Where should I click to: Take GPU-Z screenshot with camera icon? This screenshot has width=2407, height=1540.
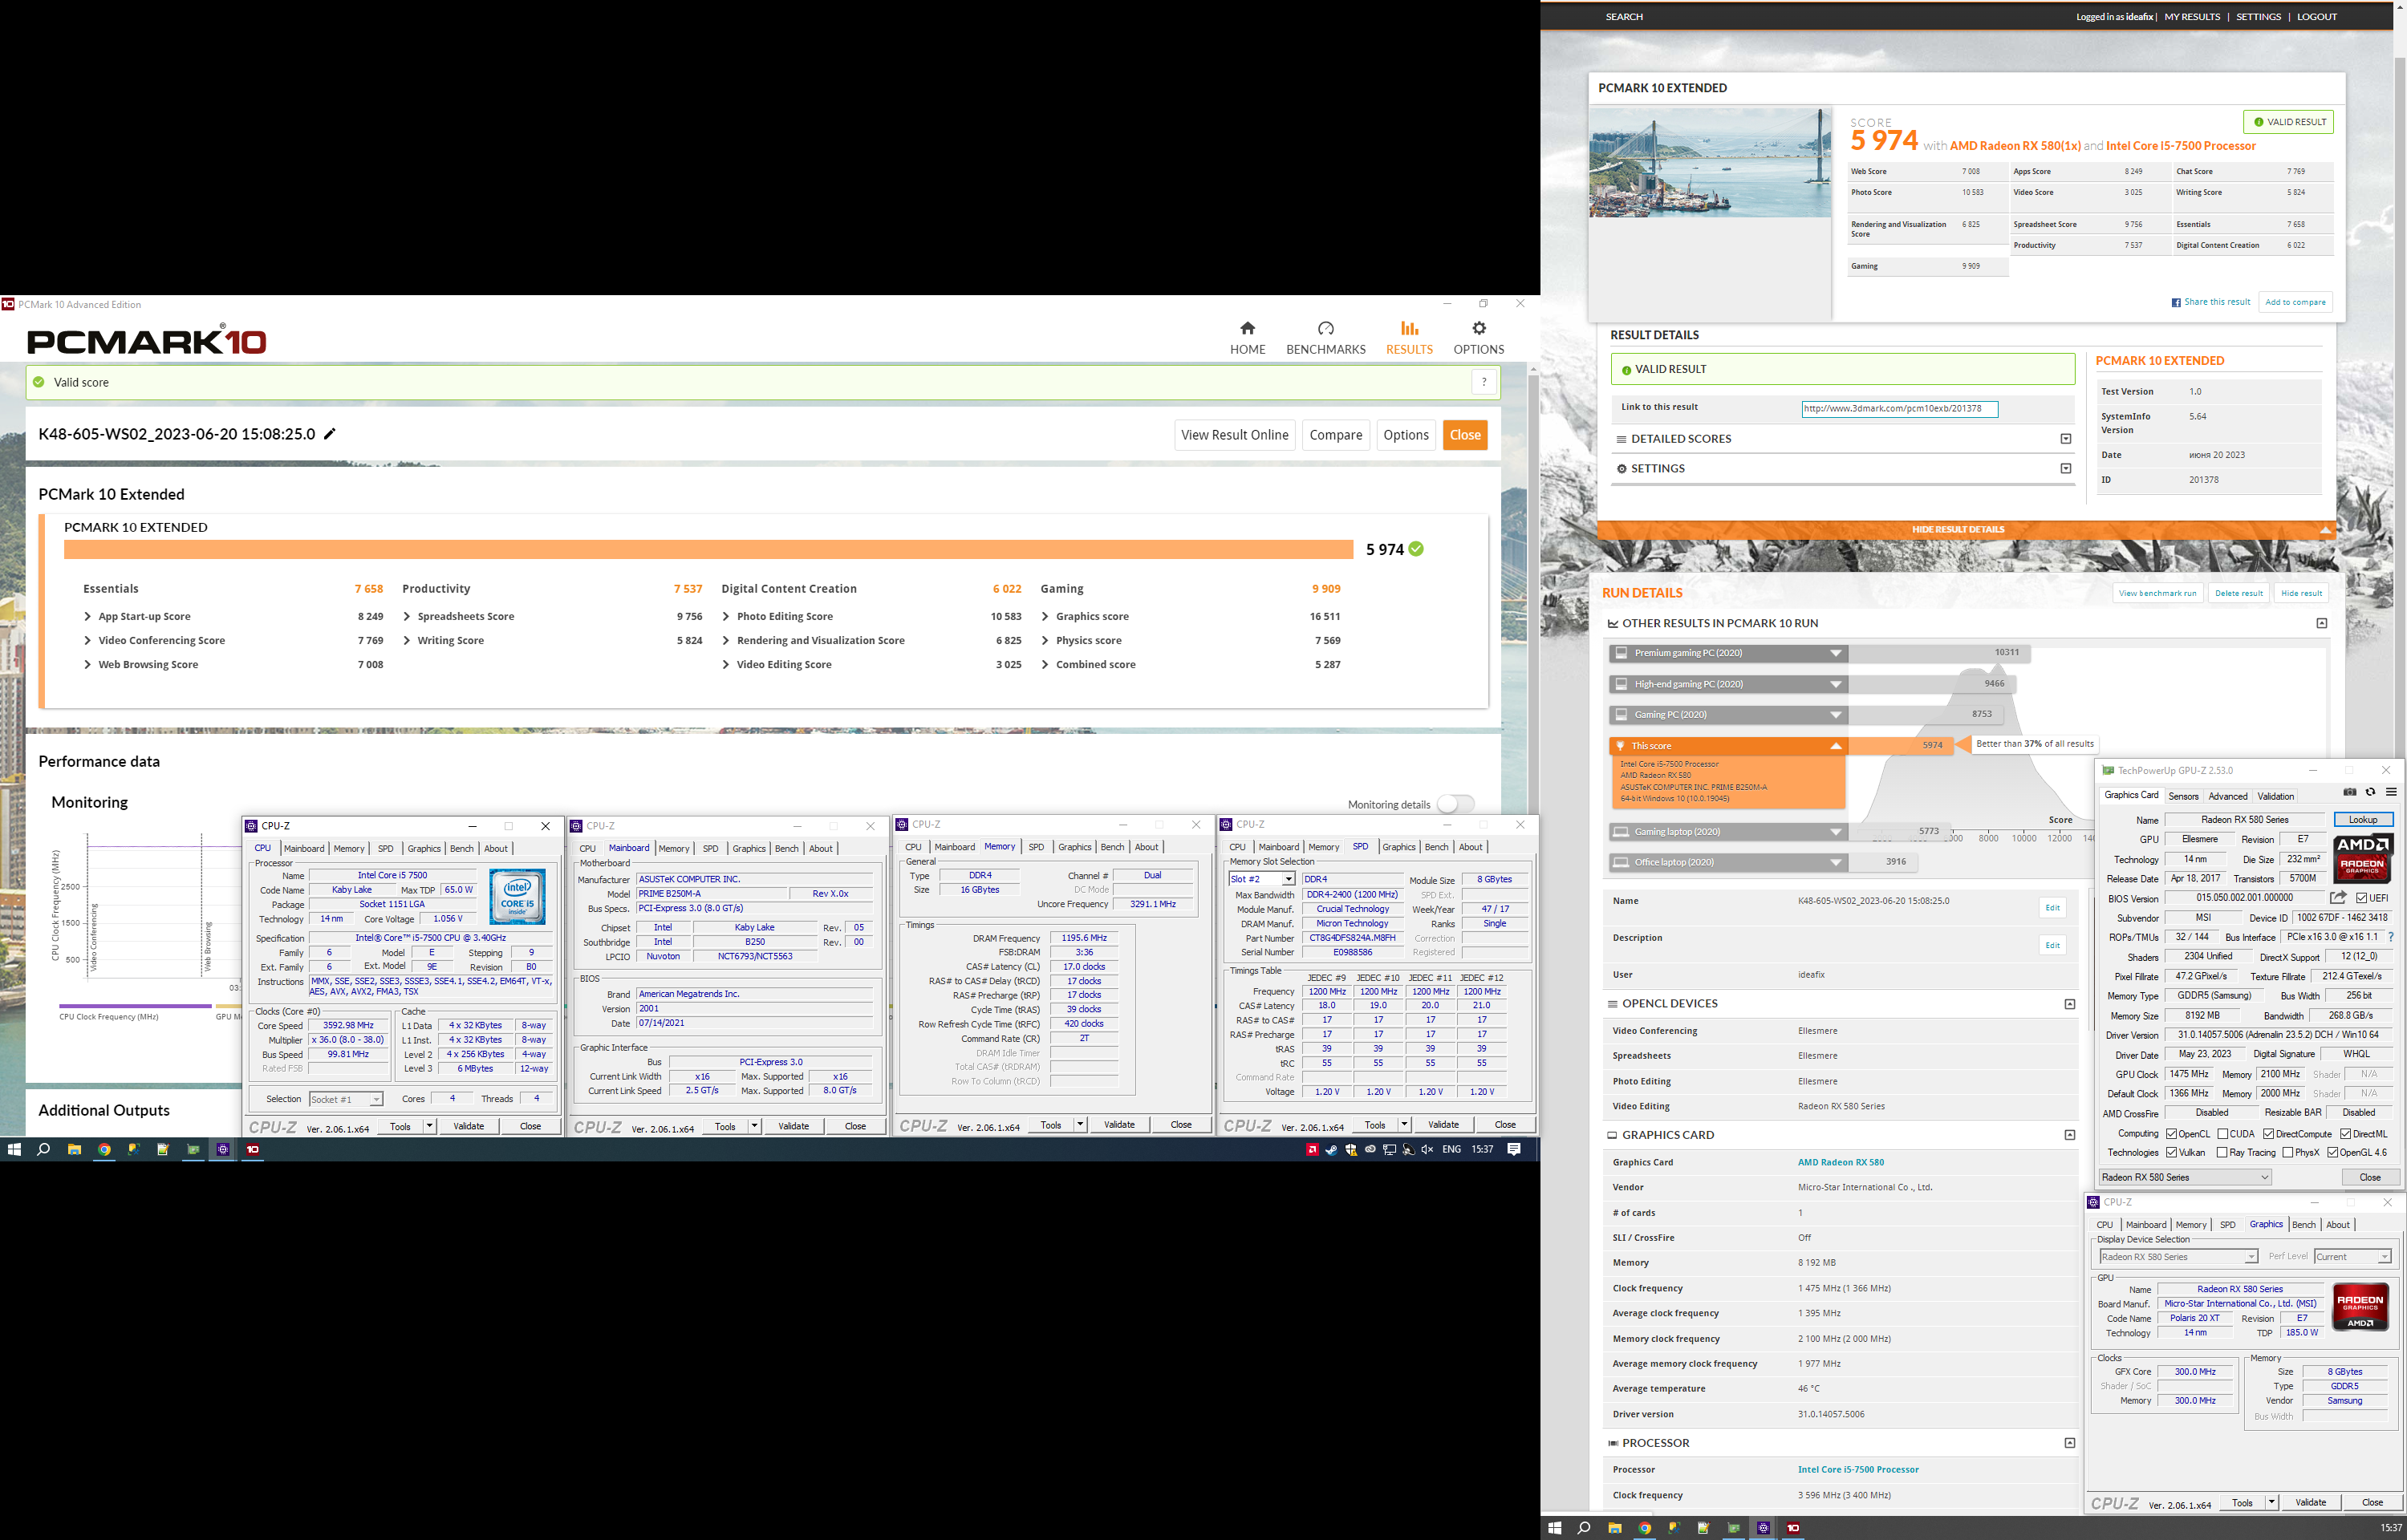[x=2349, y=792]
